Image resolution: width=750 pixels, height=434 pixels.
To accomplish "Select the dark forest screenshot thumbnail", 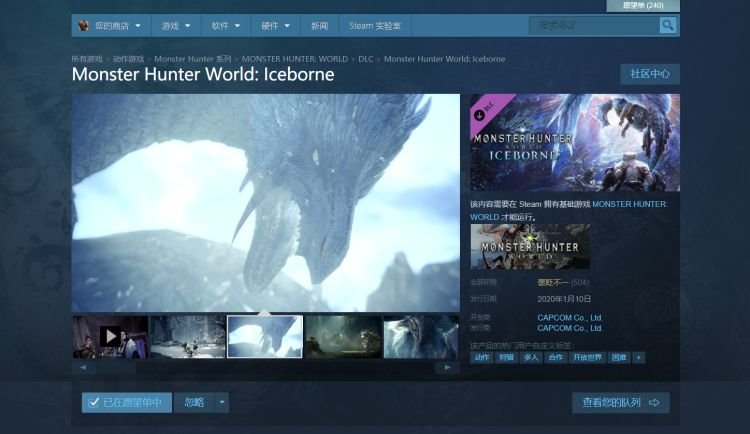I will click(343, 336).
